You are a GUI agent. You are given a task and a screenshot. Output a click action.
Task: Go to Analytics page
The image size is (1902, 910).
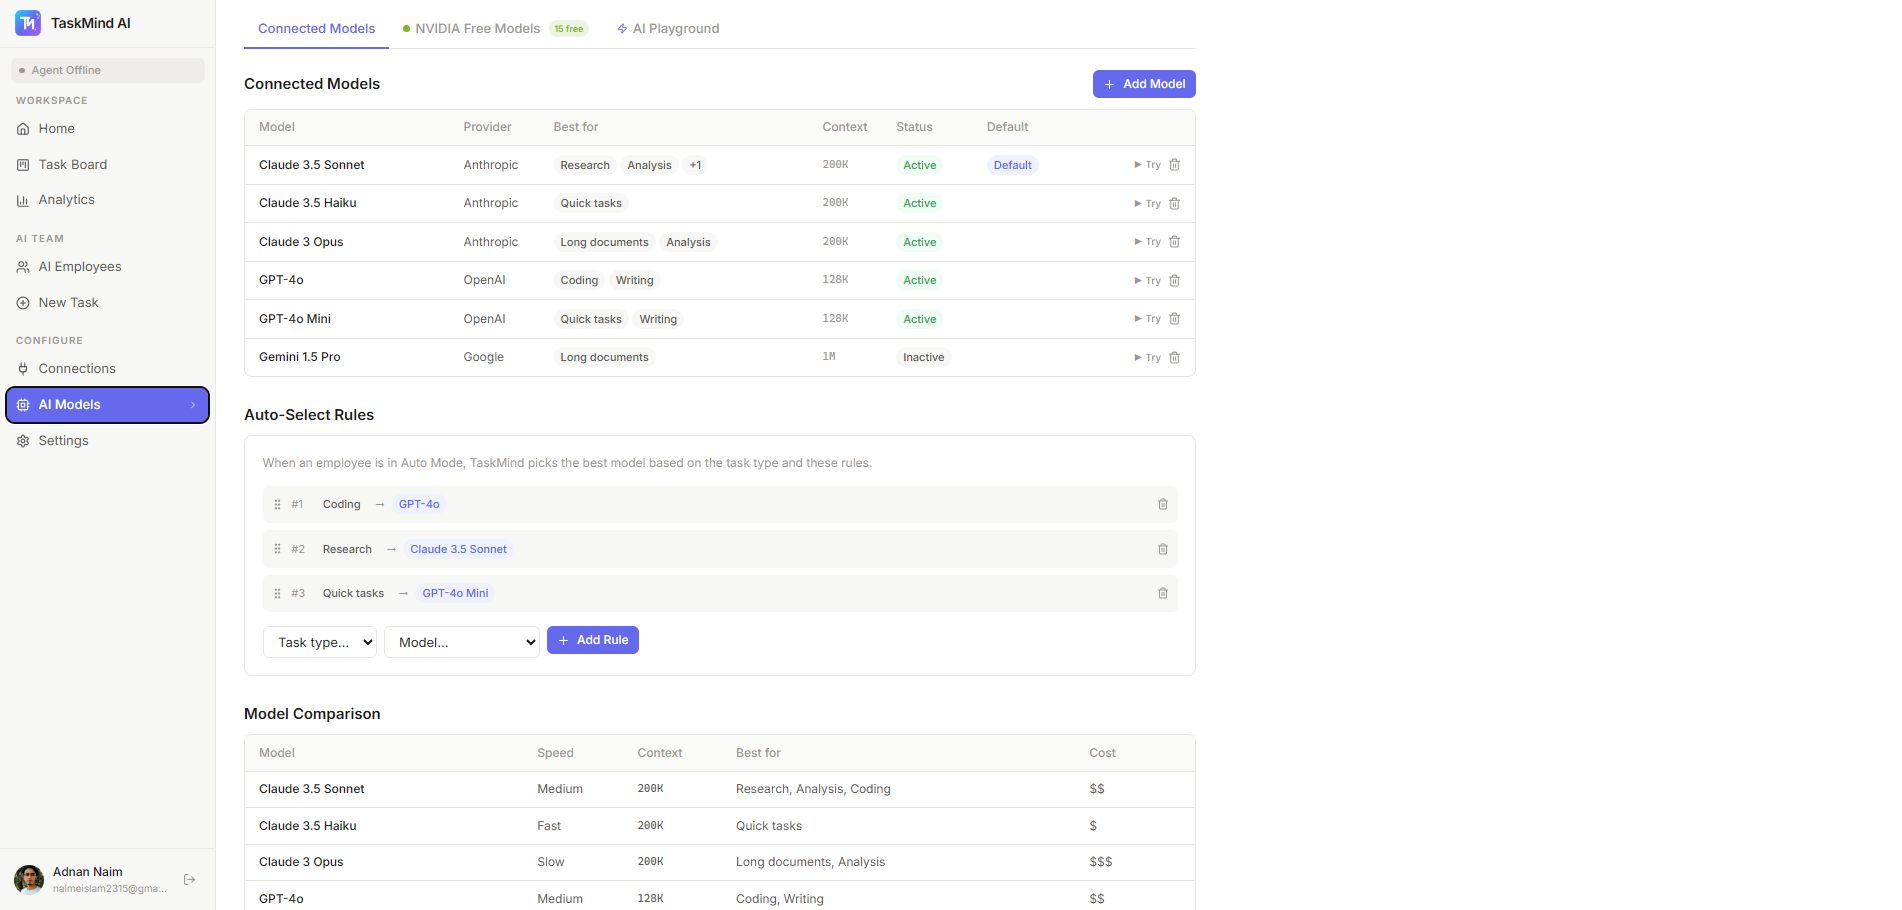click(x=107, y=200)
